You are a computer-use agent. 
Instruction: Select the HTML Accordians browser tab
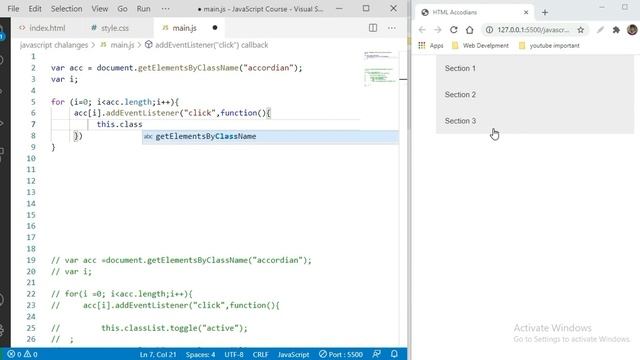pos(473,12)
